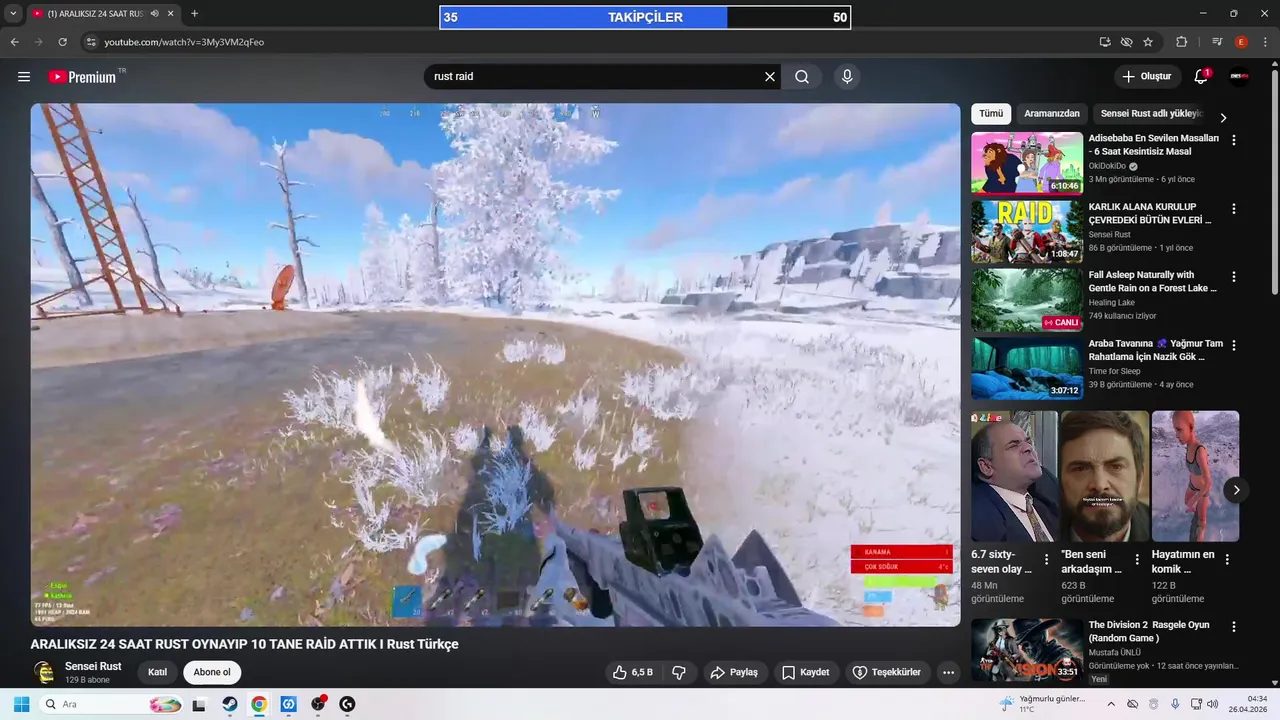Show more filter chips with arrow

pyautogui.click(x=1222, y=117)
